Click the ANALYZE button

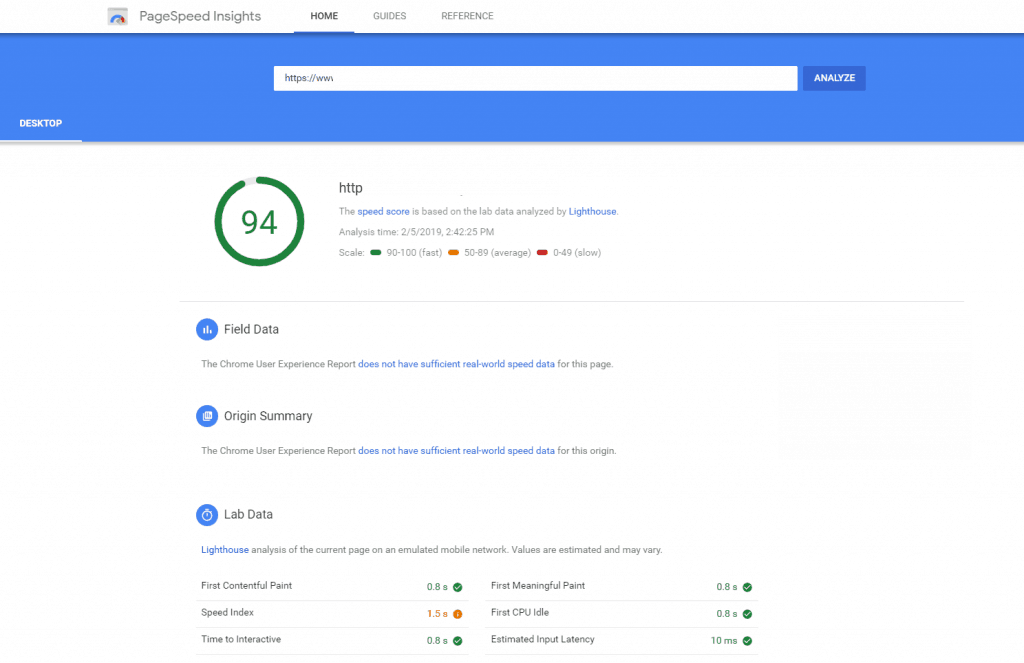[x=834, y=78]
